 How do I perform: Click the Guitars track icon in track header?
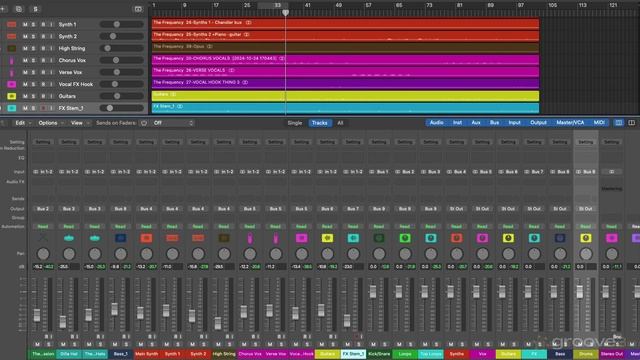11,96
